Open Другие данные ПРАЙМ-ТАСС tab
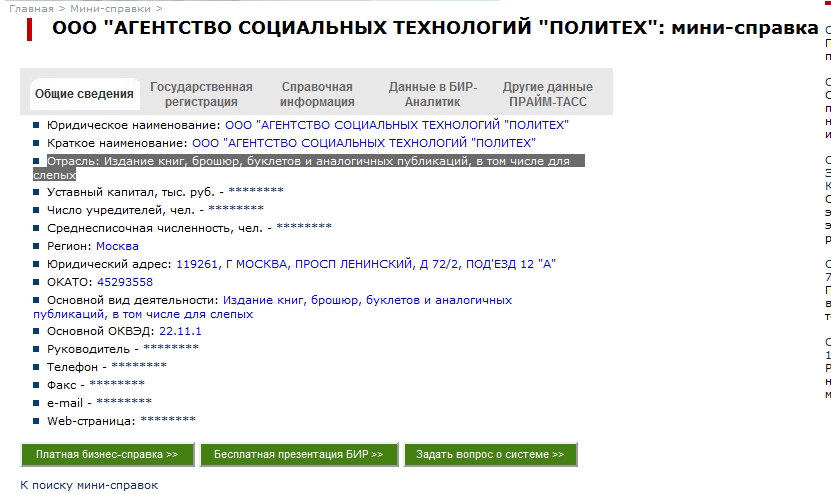Image resolution: width=831 pixels, height=494 pixels. [x=548, y=94]
